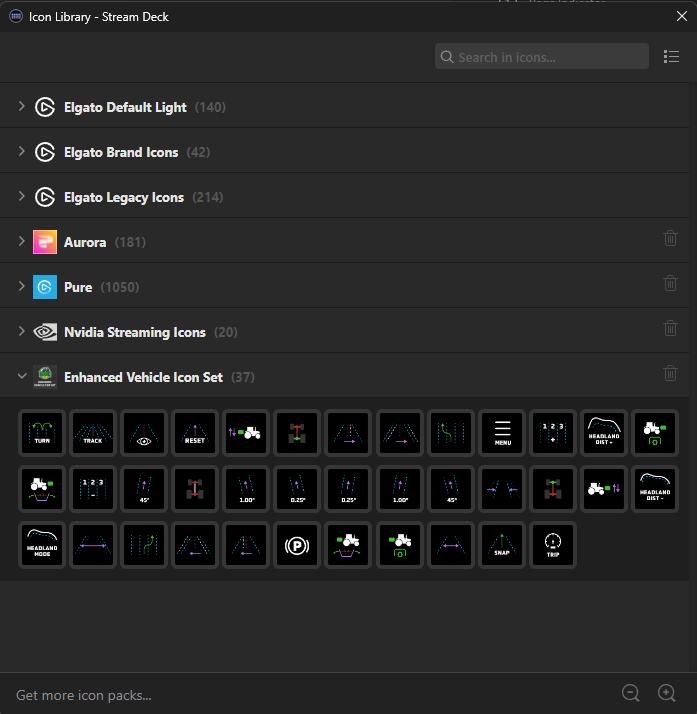Delete the Enhanced Vehicle Icon Set pack
697x714 pixels.
coord(670,373)
